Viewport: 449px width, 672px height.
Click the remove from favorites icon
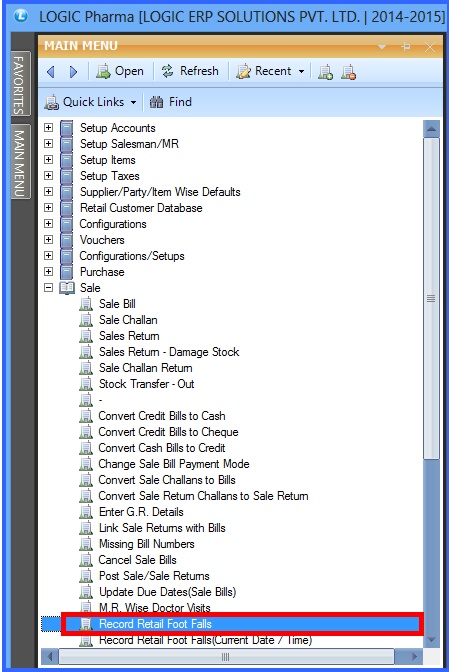348,72
